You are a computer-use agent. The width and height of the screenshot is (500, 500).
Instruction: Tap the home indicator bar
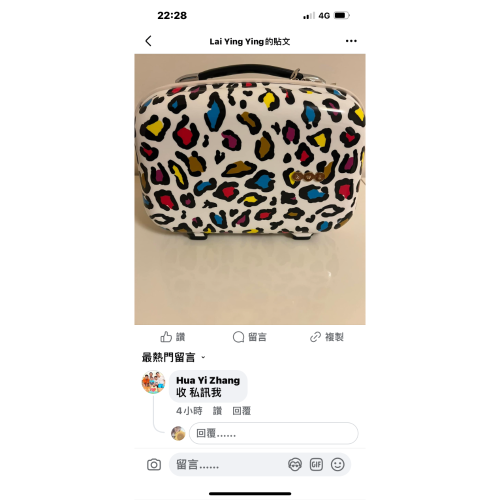pyautogui.click(x=250, y=493)
